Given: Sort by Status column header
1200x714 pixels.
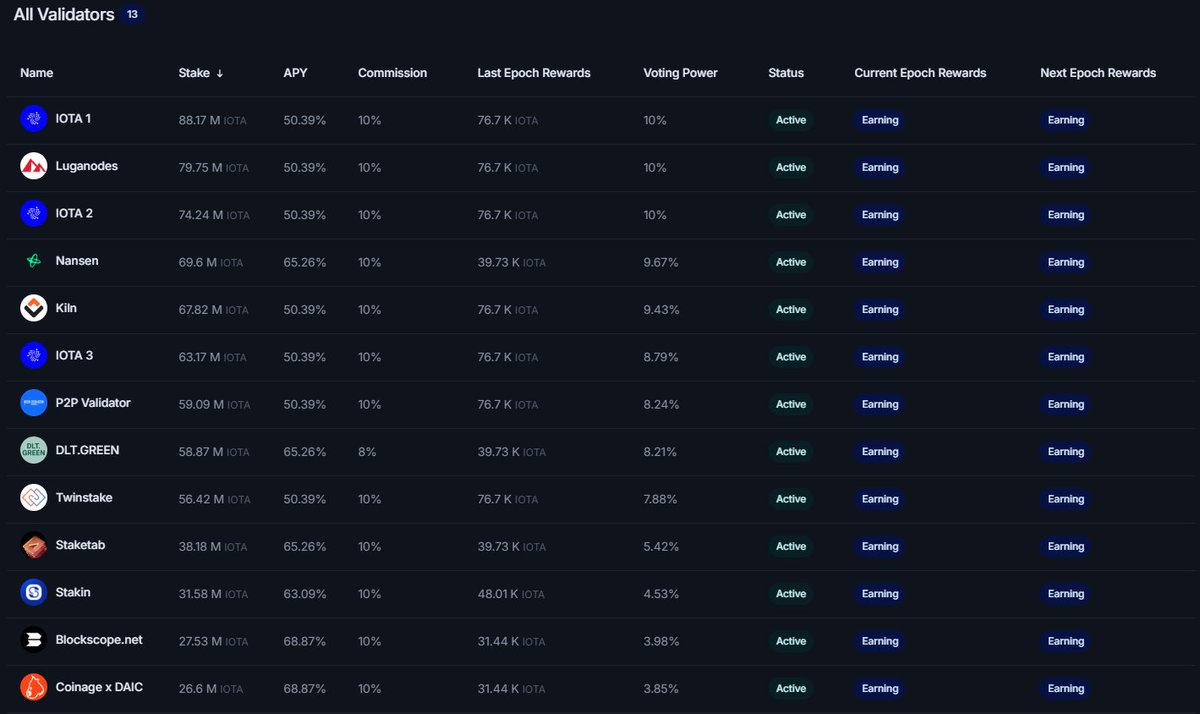Looking at the screenshot, I should click(x=786, y=73).
